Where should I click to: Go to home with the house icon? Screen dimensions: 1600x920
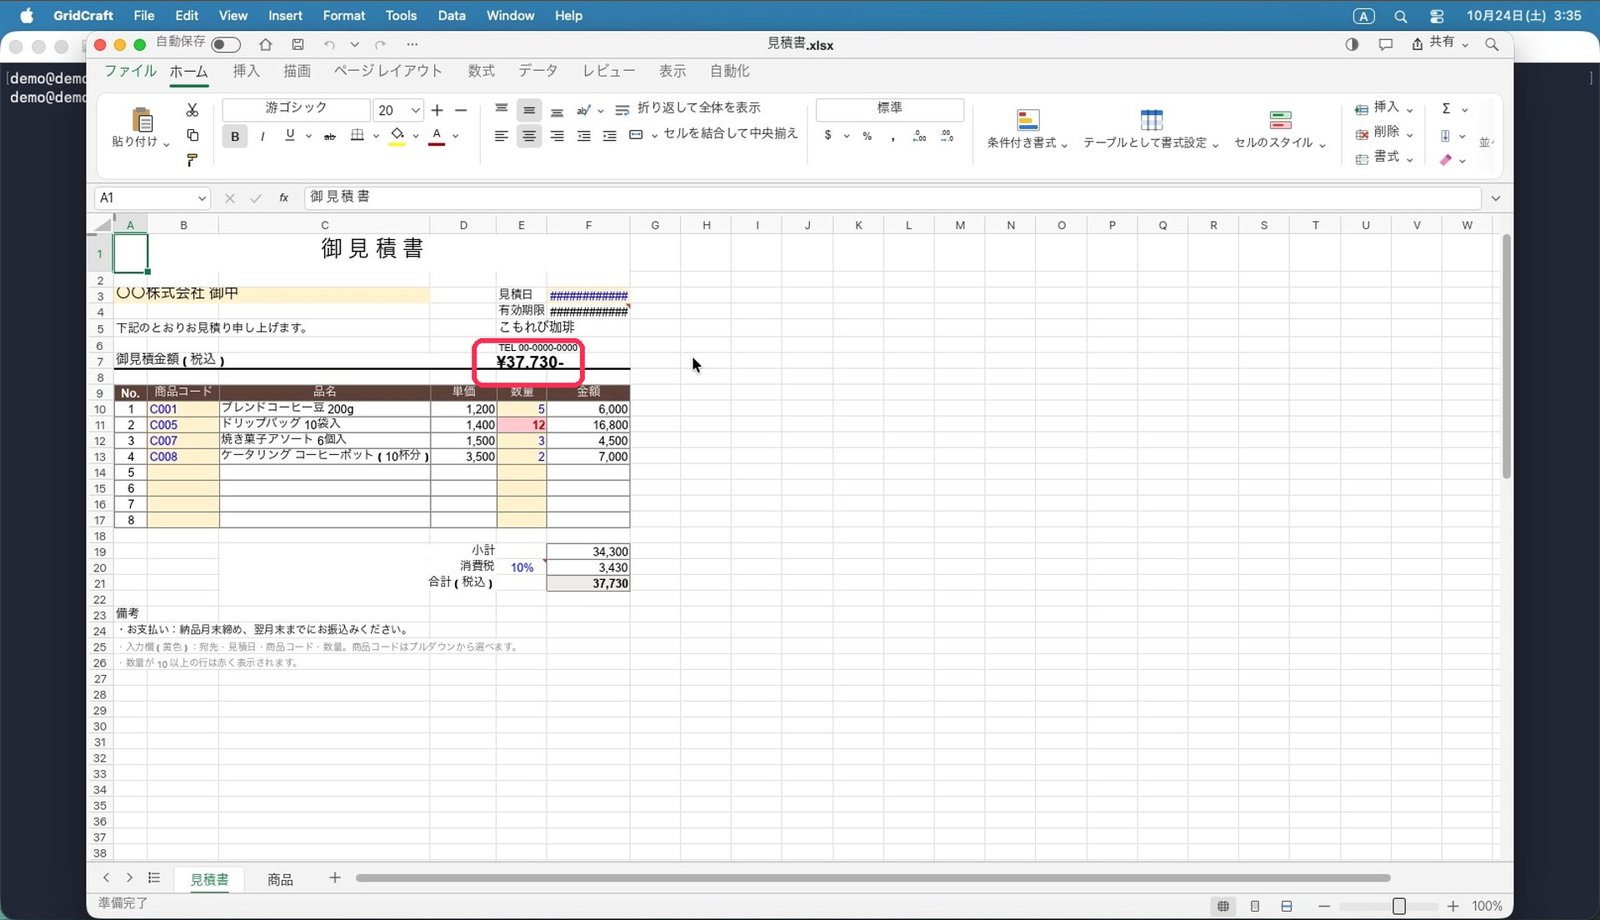[266, 44]
